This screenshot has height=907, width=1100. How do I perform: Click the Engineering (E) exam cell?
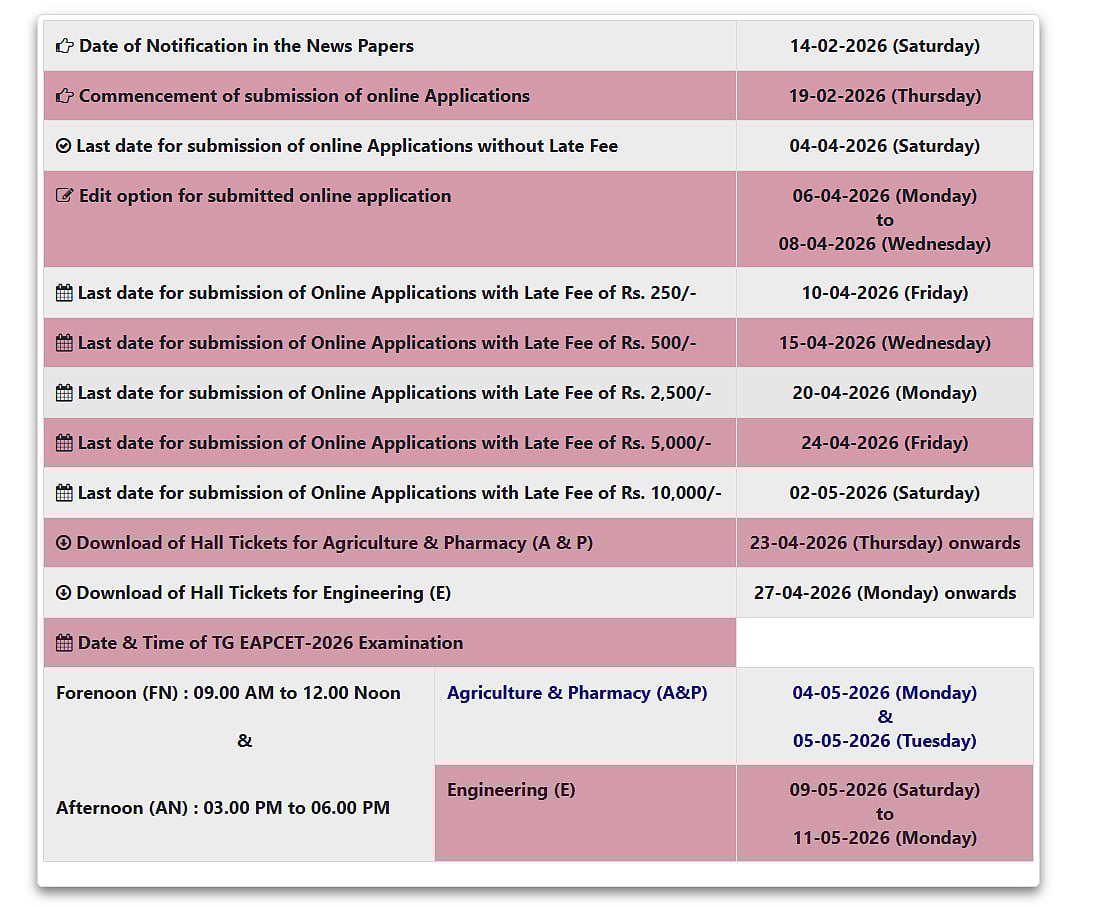tap(511, 790)
